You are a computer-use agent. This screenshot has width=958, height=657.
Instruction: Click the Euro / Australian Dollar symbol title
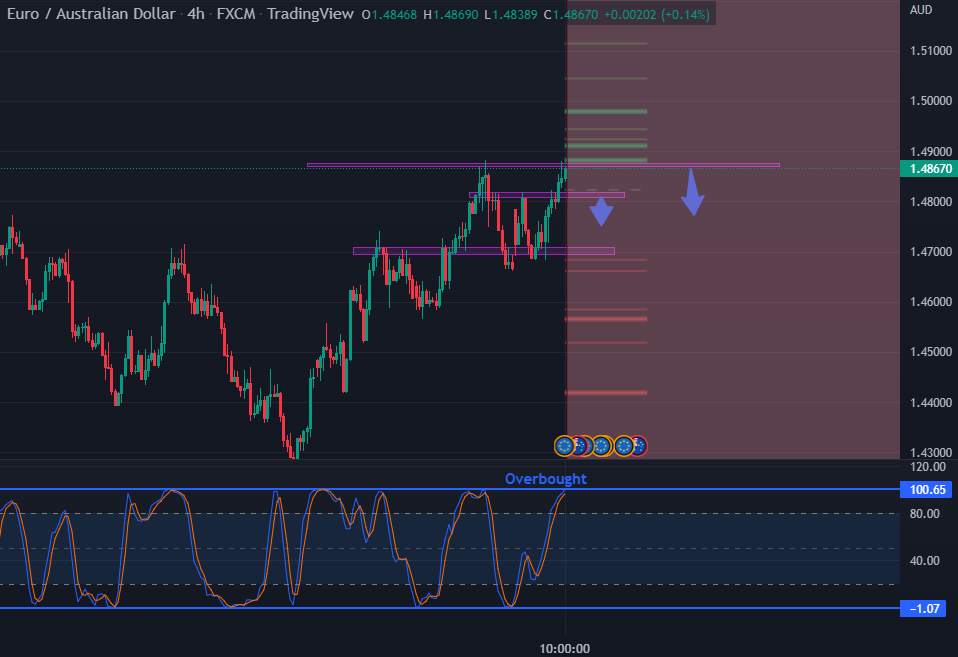point(91,13)
